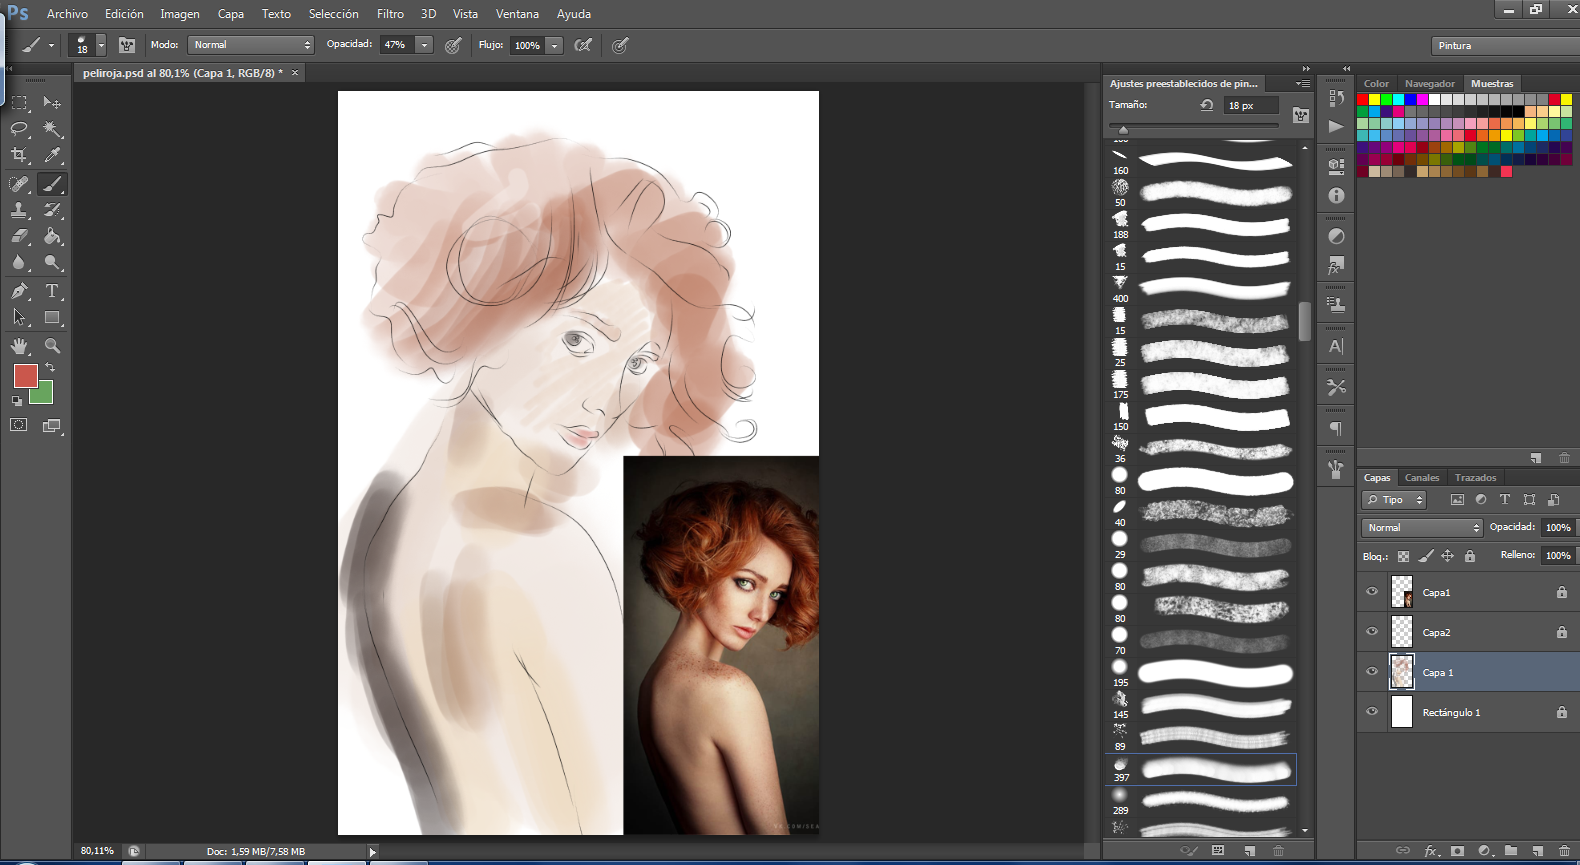Select the Crop tool
This screenshot has height=865, width=1580.
19,155
